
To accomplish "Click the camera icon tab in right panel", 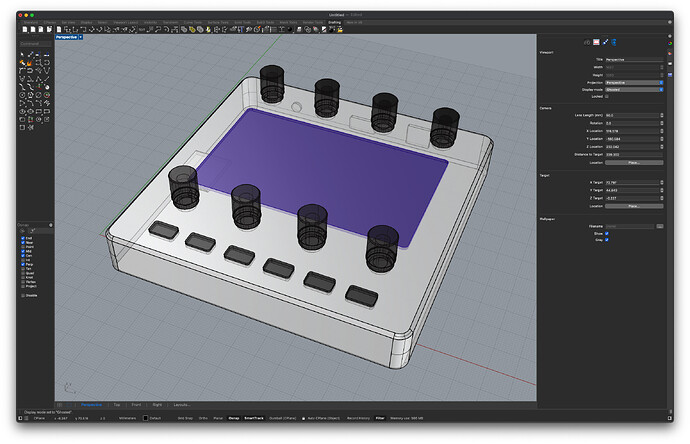I will [587, 43].
